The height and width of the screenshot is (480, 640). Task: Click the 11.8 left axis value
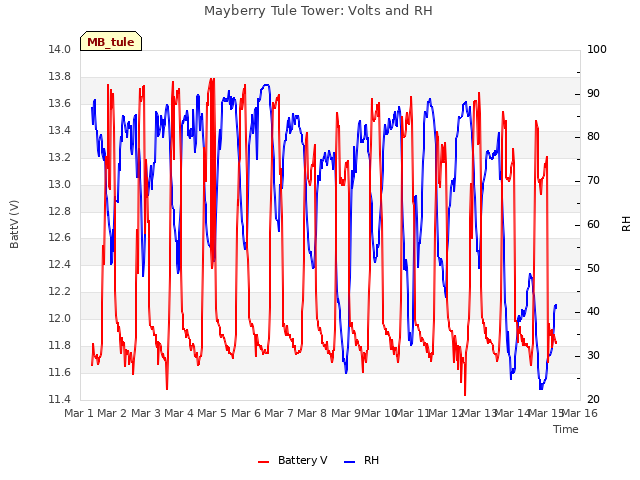coord(59,345)
